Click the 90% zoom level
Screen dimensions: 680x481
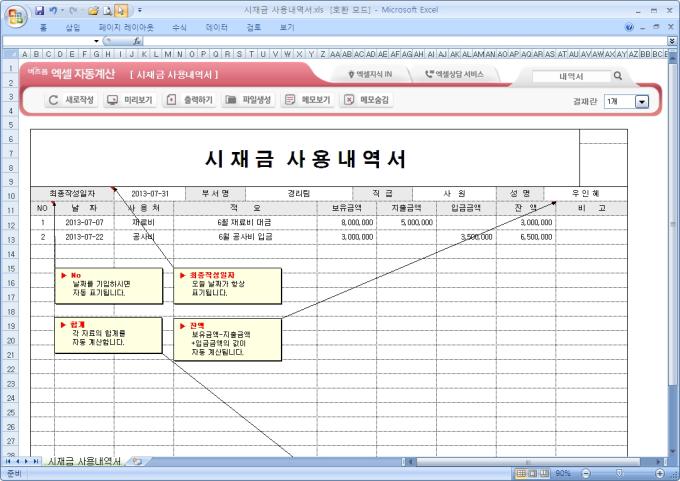point(563,473)
